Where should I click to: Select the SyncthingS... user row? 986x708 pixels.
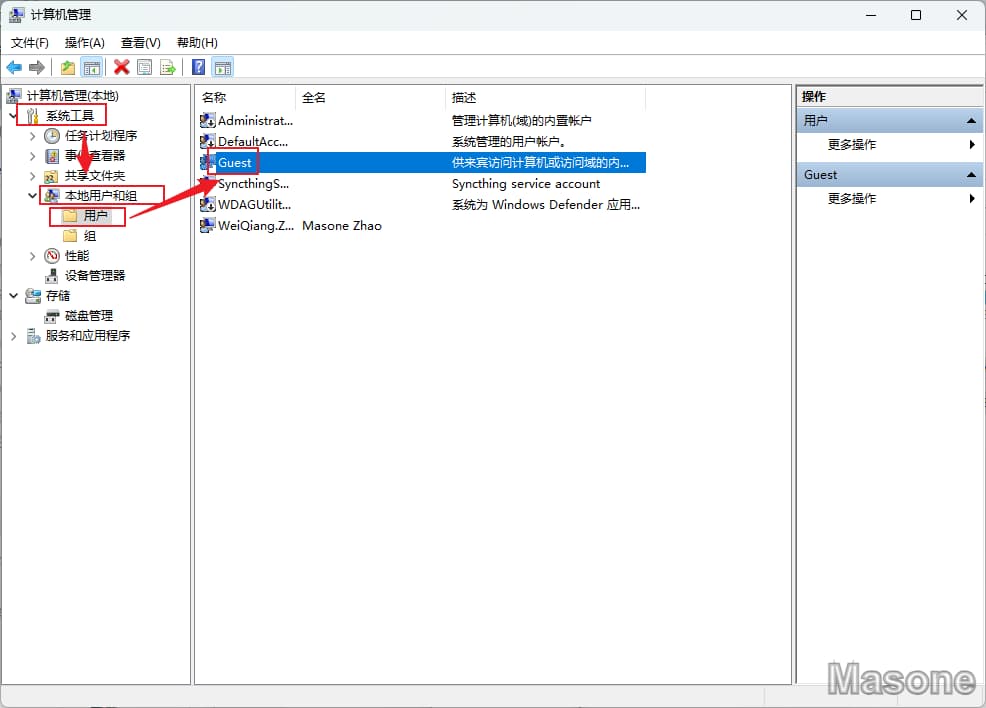tap(422, 184)
